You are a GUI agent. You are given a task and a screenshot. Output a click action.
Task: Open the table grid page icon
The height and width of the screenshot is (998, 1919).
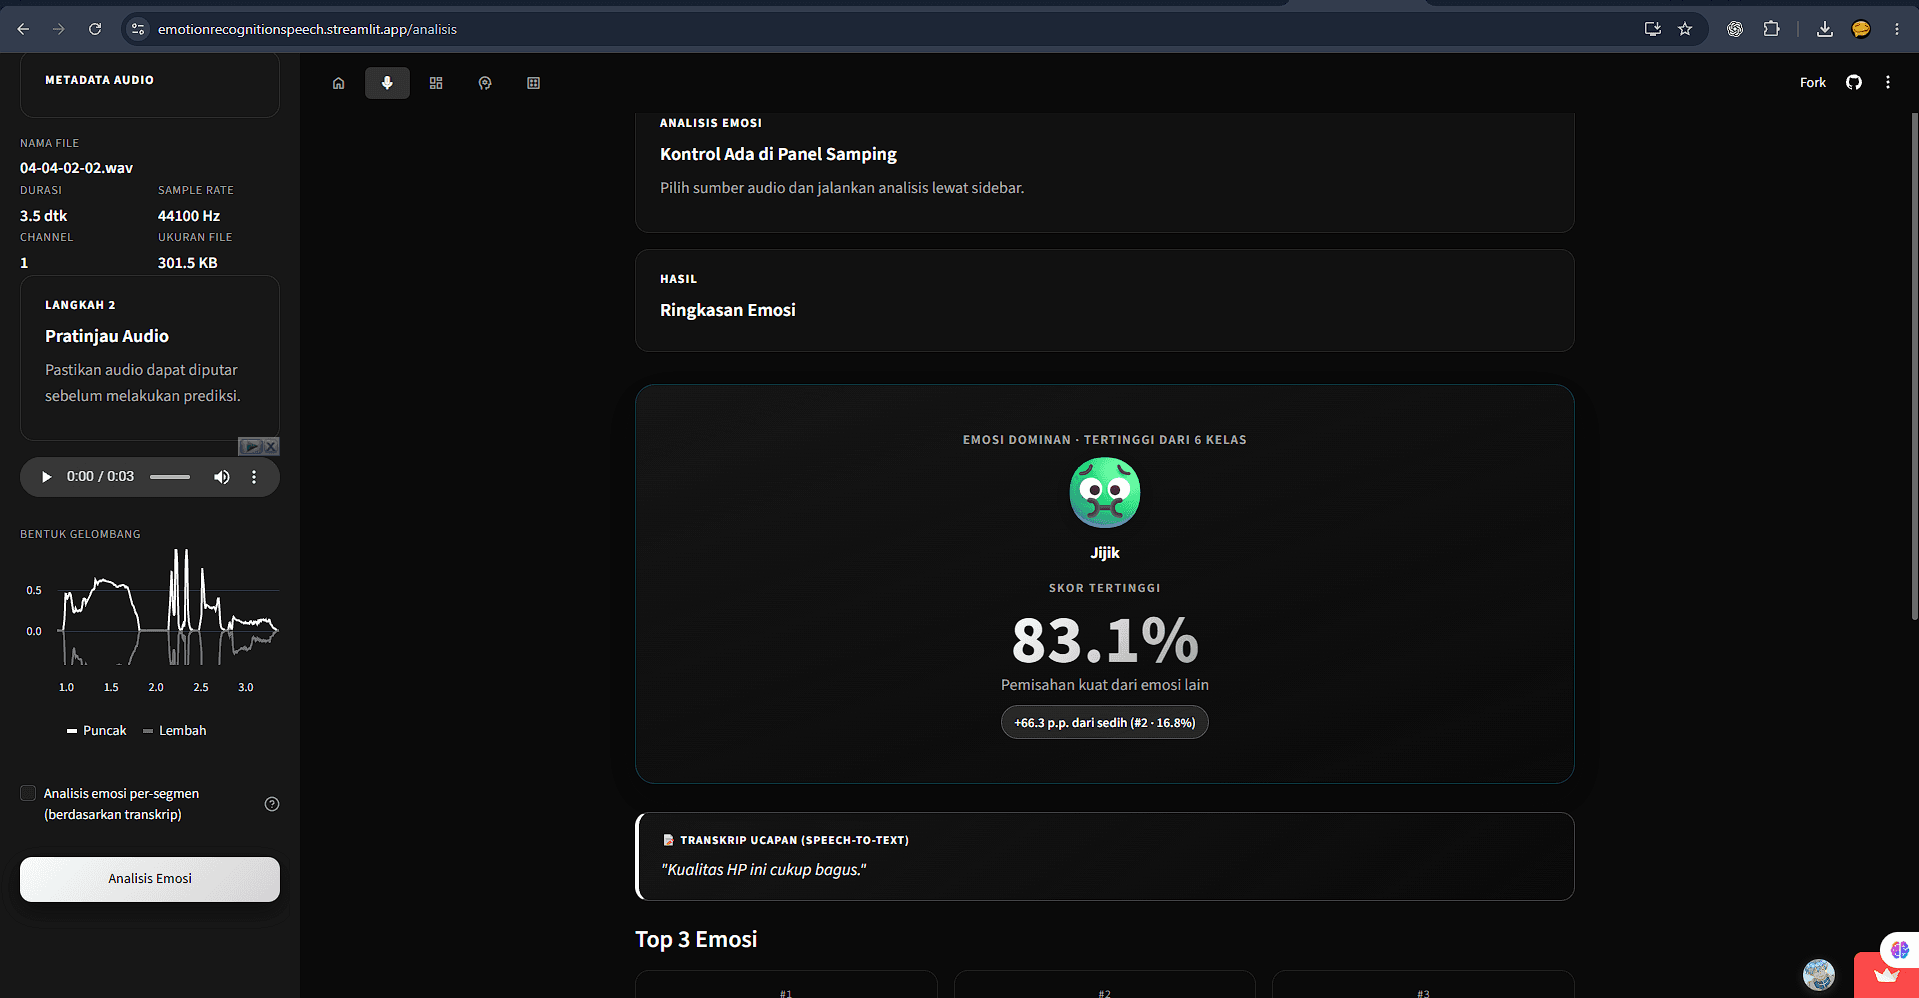click(534, 83)
